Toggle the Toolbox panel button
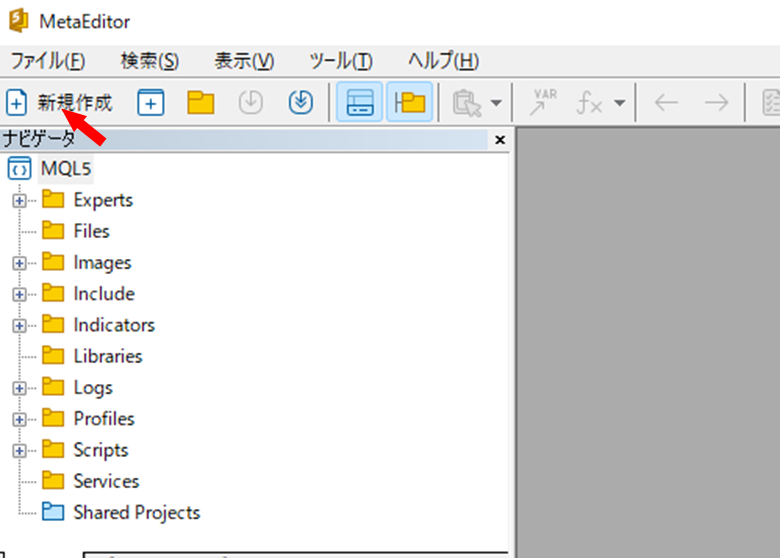Screen dimensions: 780x558 point(360,102)
